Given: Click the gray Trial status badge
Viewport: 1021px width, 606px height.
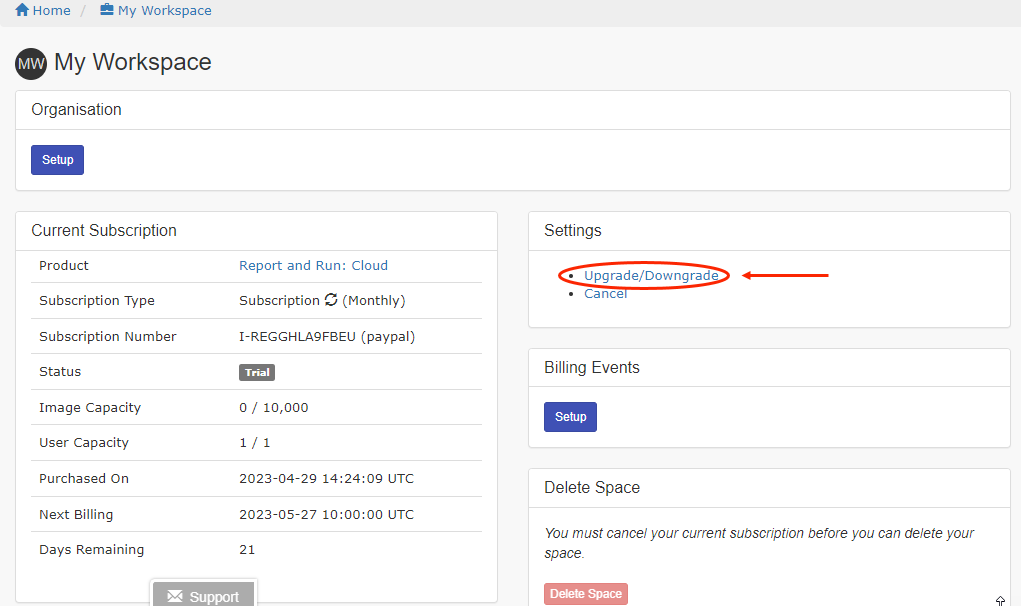Looking at the screenshot, I should pos(257,372).
